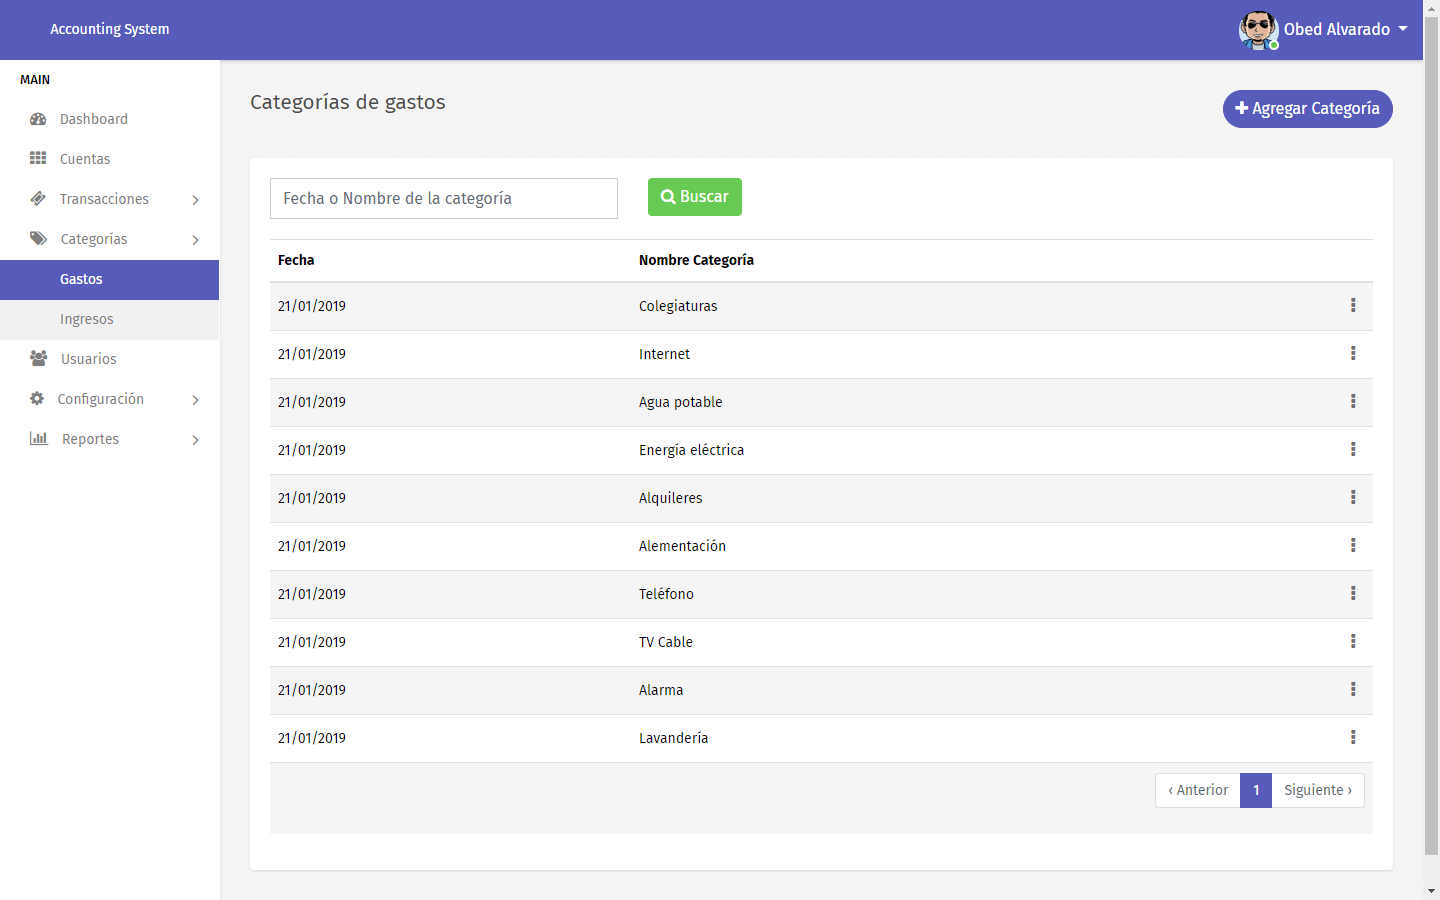Click the Cuentas grid icon

[38, 158]
